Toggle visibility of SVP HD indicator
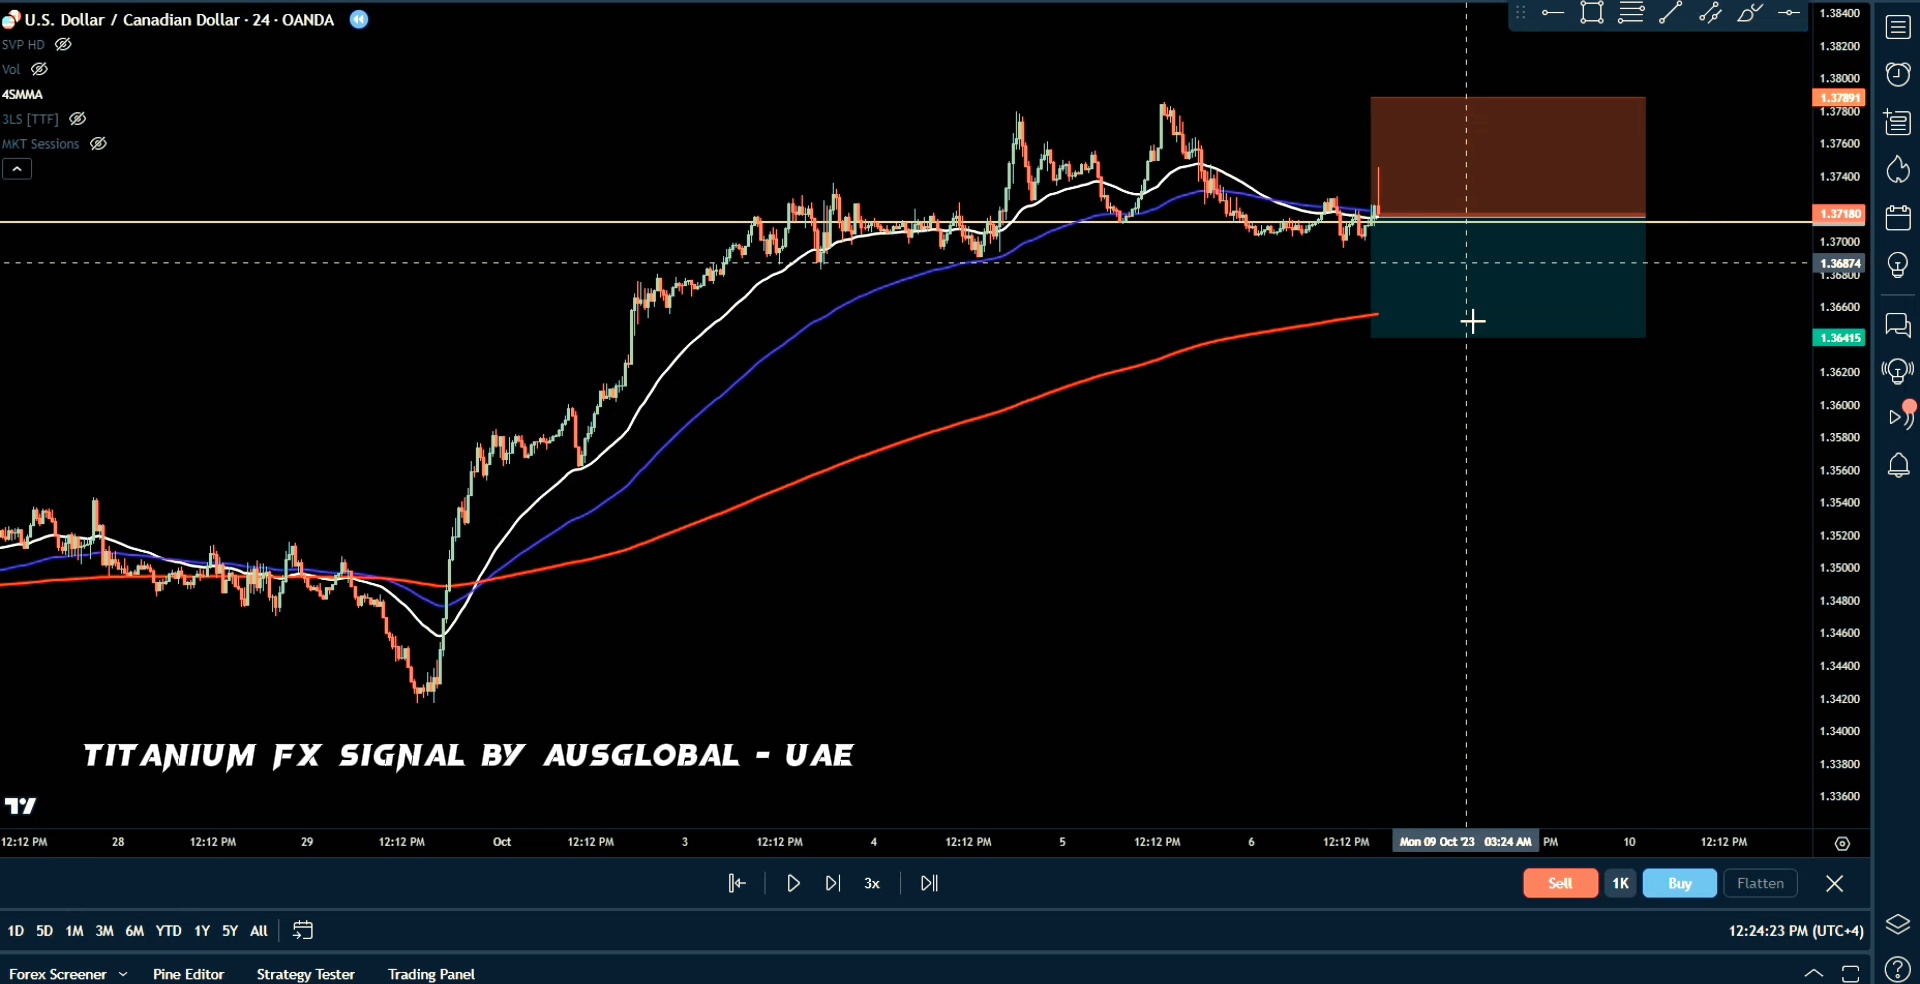The image size is (1920, 984). 63,44
